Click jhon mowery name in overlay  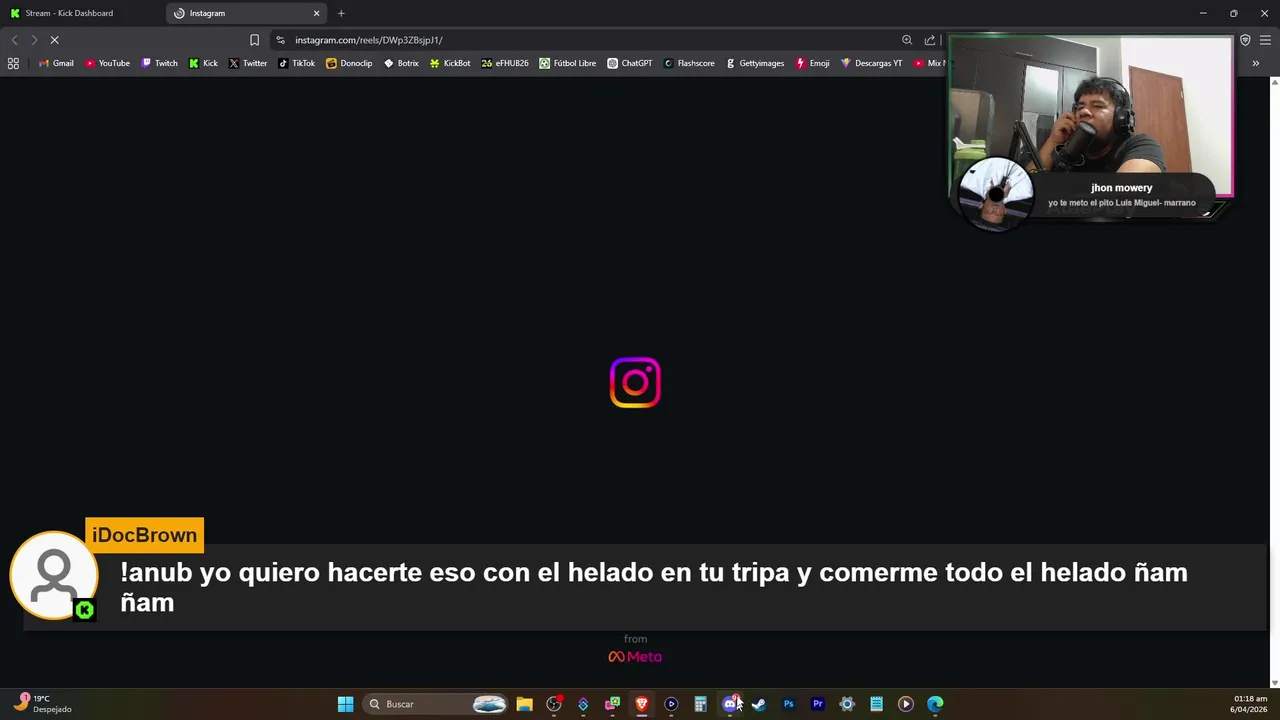click(x=1121, y=188)
